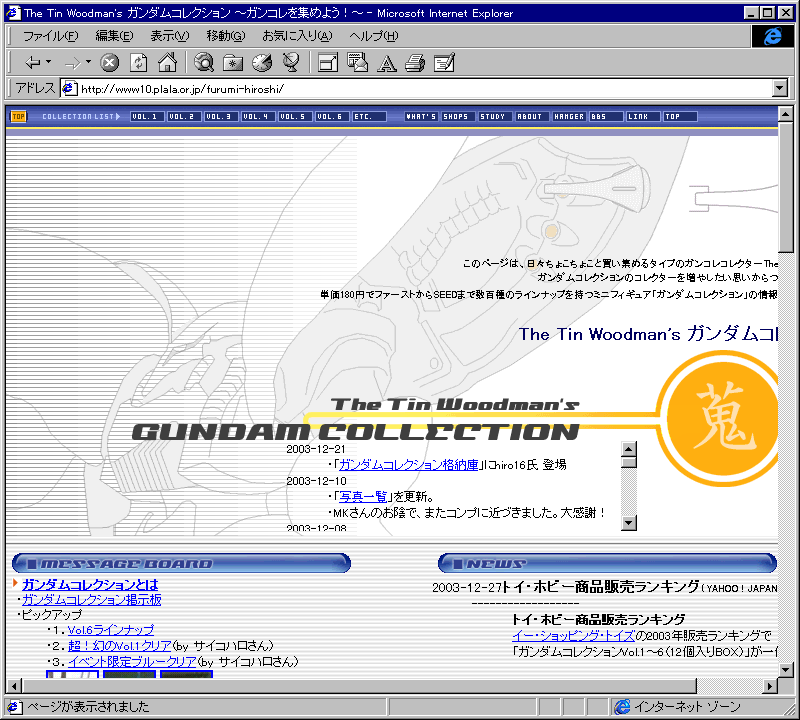Click the Channels satellite dish icon
800x720 pixels.
pyautogui.click(x=291, y=63)
